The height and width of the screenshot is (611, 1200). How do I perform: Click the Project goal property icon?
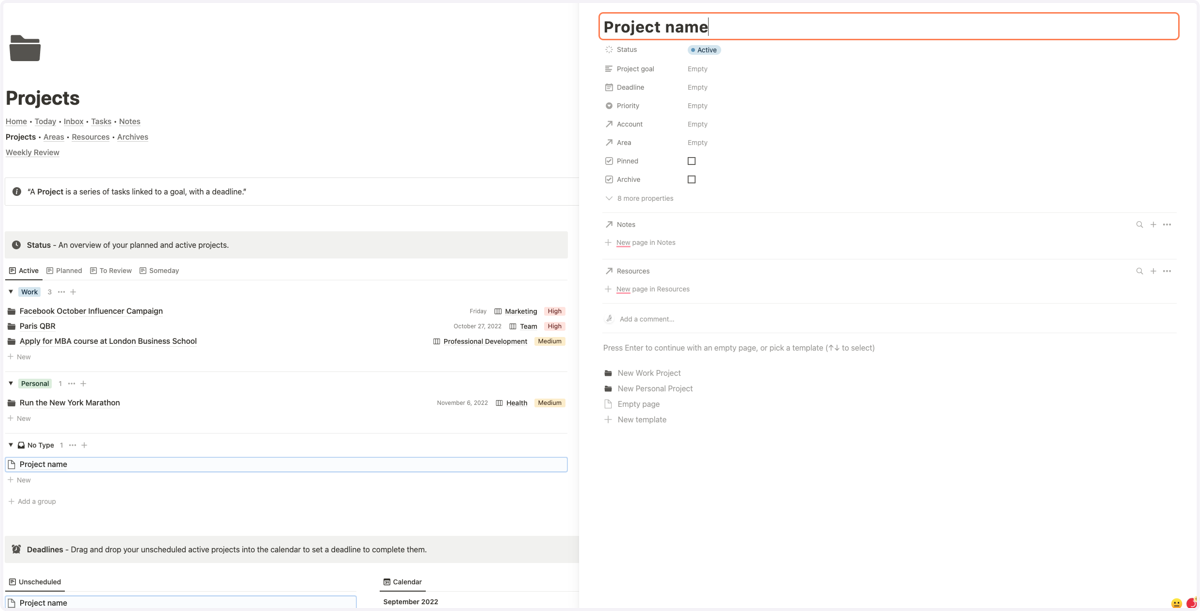click(x=609, y=69)
